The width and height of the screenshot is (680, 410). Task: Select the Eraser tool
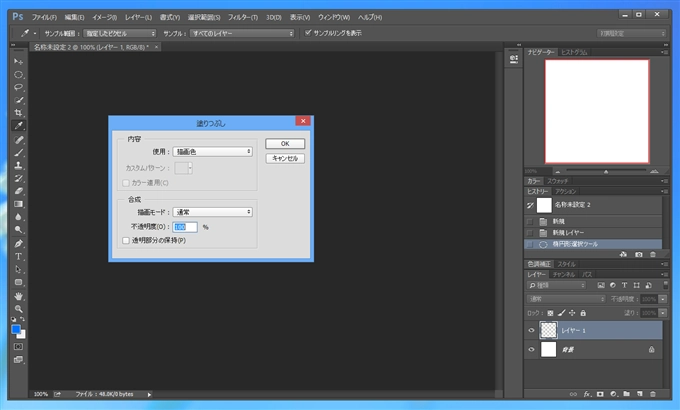(18, 191)
